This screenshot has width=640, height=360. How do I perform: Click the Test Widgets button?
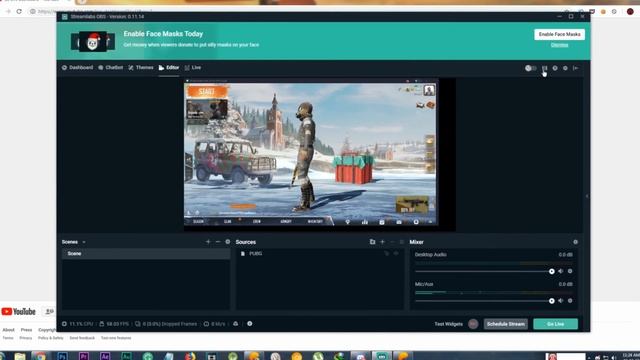coord(448,324)
